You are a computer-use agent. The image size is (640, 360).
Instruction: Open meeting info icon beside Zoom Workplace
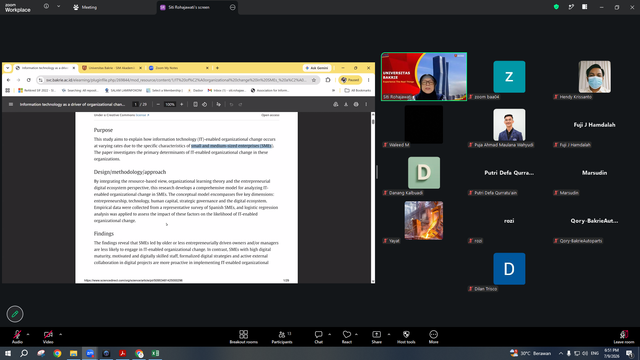[x=46, y=6]
